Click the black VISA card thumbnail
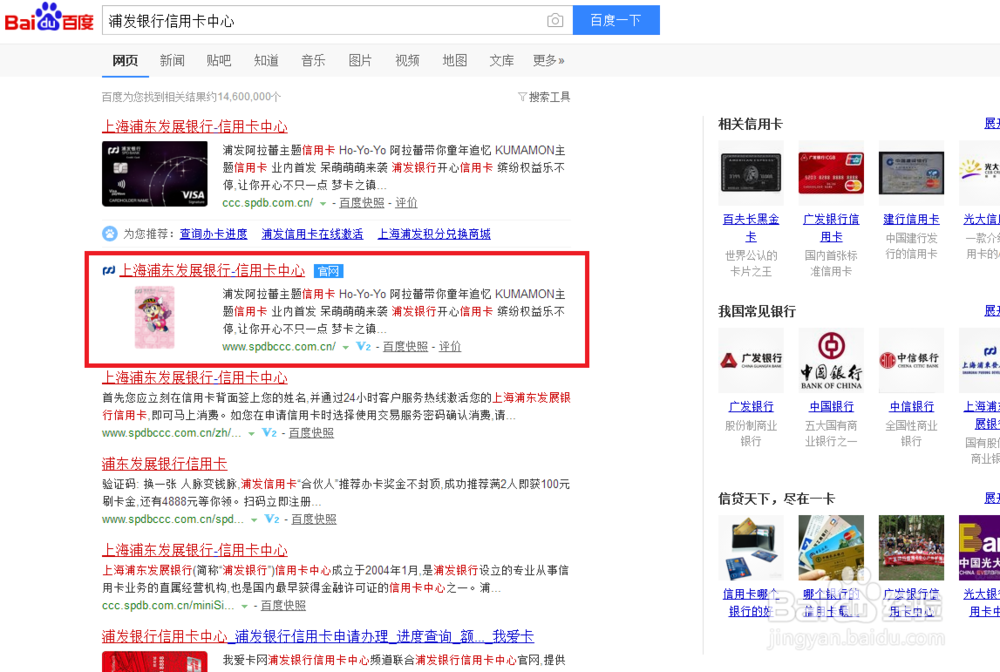Image resolution: width=1000 pixels, height=672 pixels. [155, 173]
